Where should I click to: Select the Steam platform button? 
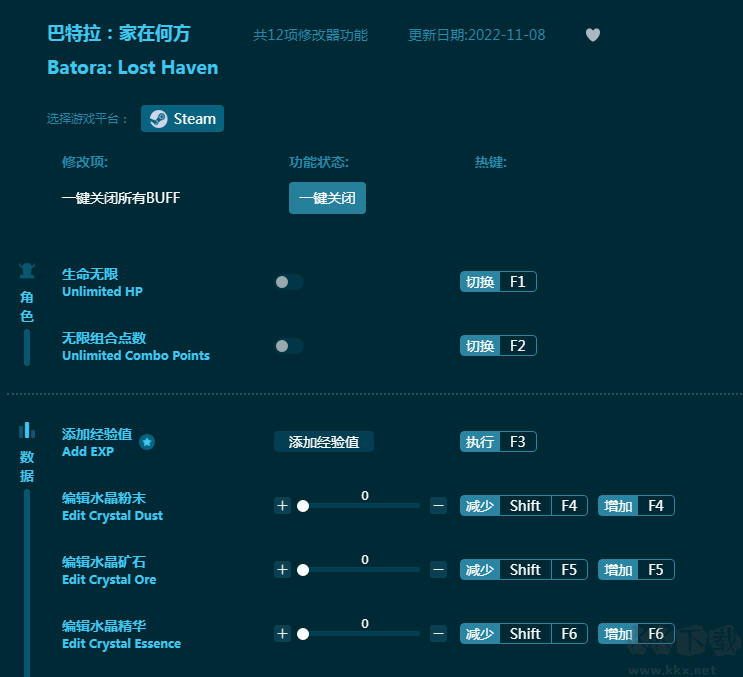pyautogui.click(x=182, y=118)
